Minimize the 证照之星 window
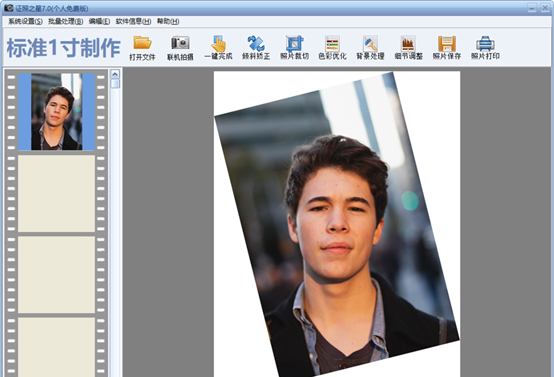 pos(532,7)
